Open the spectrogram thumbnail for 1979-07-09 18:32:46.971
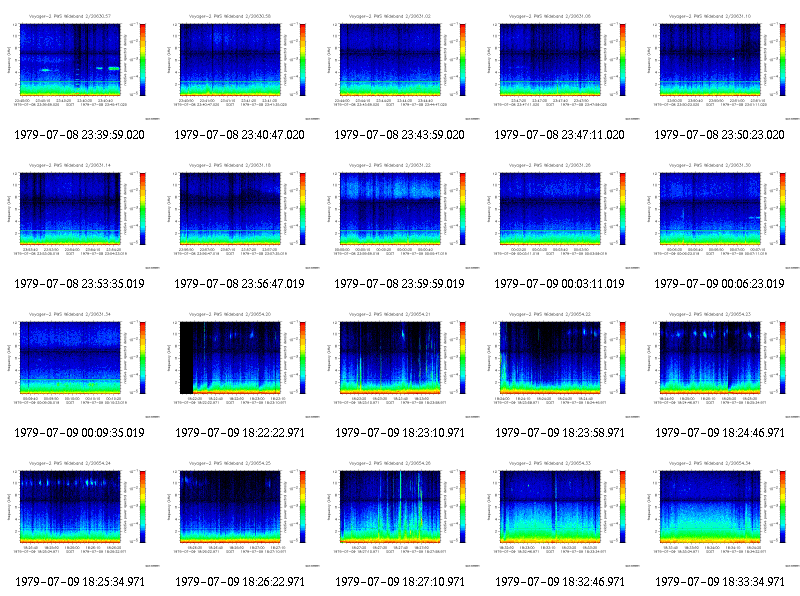This screenshot has height=596, width=800. 560,512
